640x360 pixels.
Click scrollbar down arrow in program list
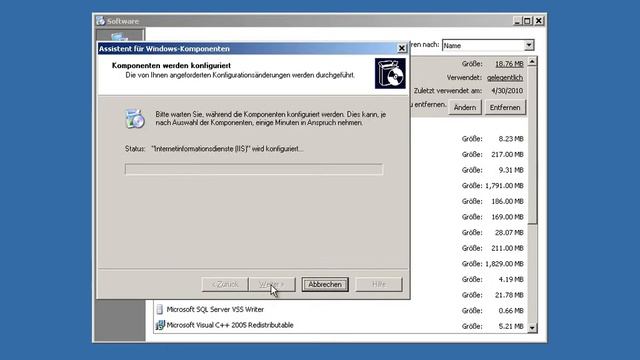532,328
